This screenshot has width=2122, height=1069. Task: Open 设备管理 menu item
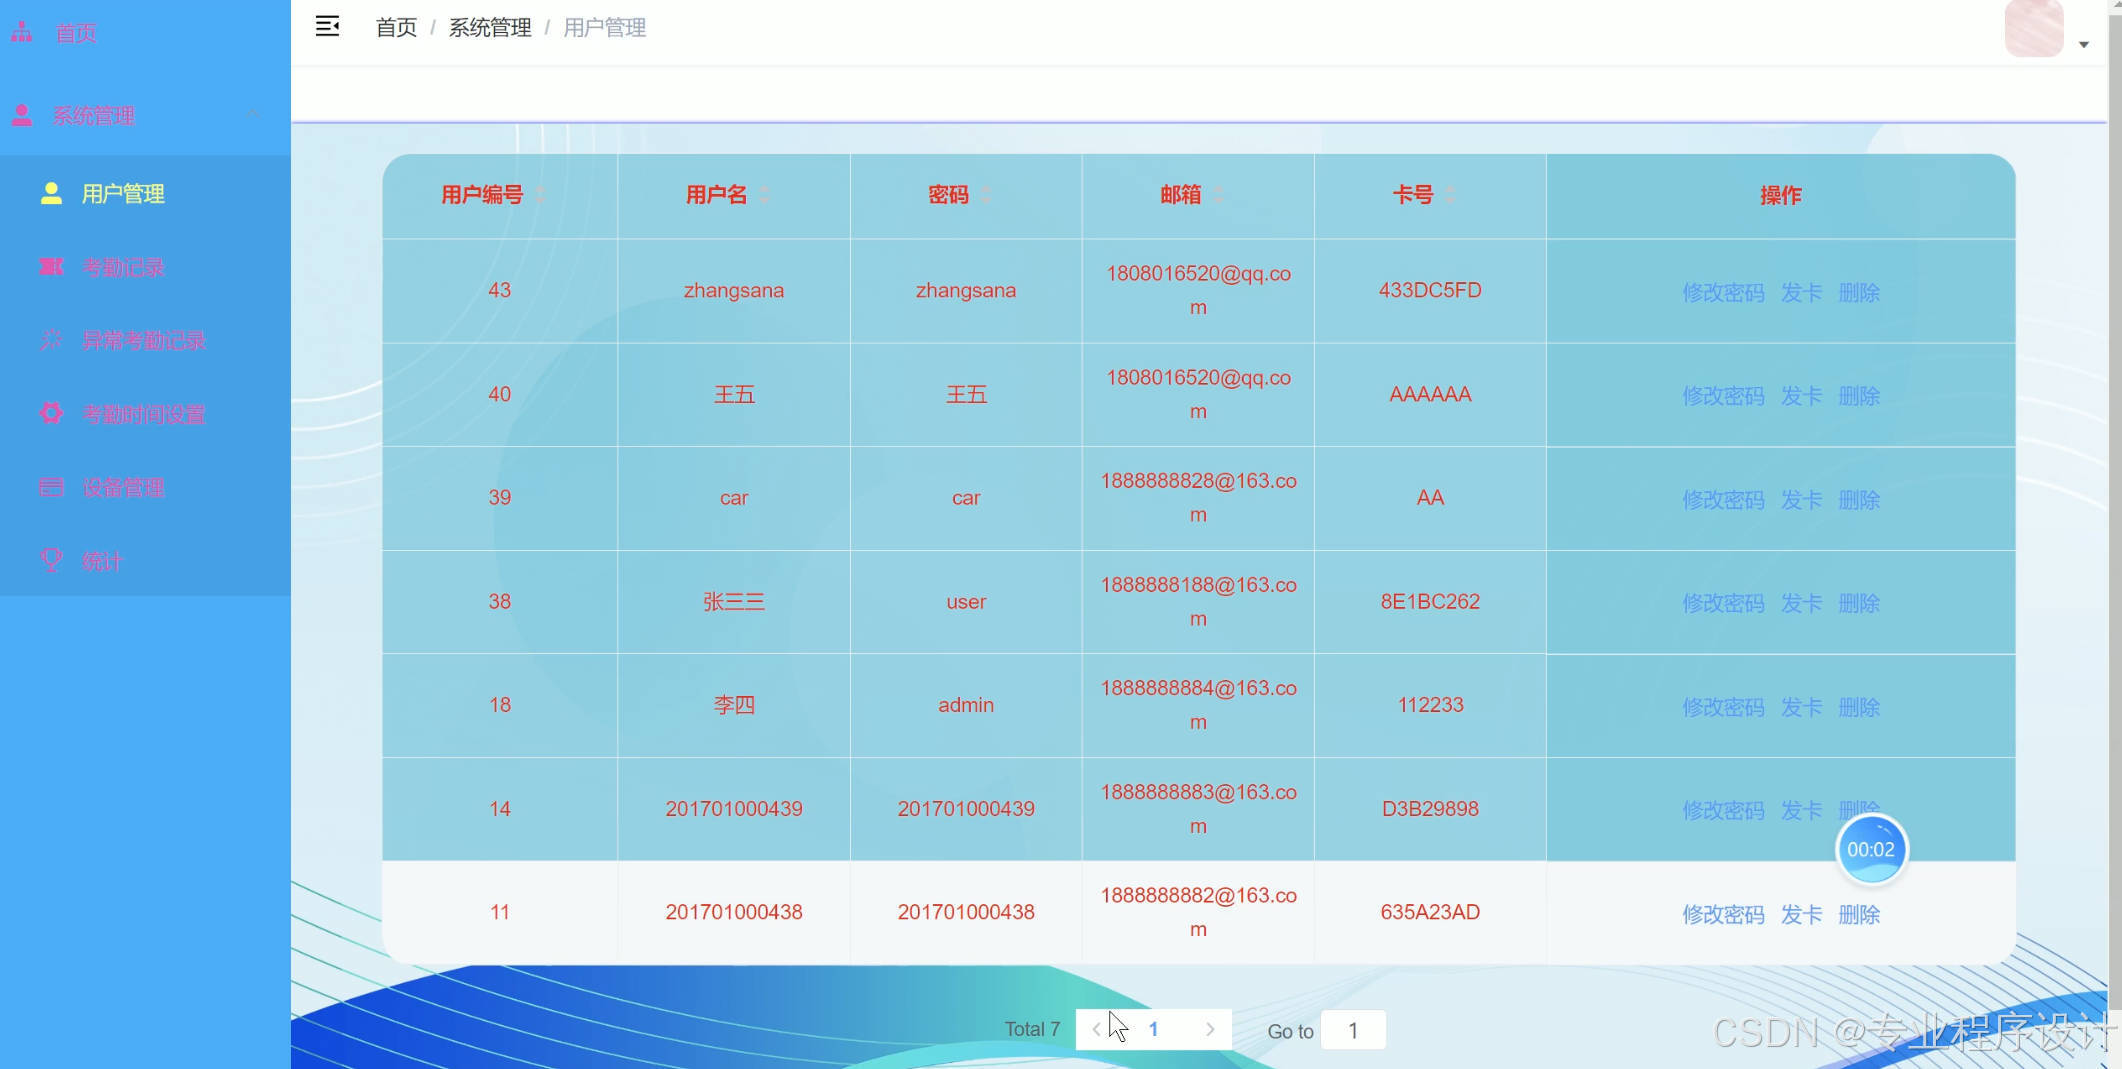click(x=123, y=487)
